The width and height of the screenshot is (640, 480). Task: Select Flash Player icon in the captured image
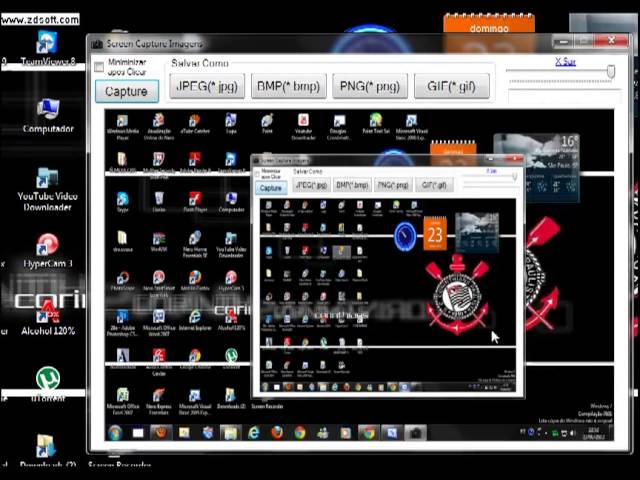point(195,202)
